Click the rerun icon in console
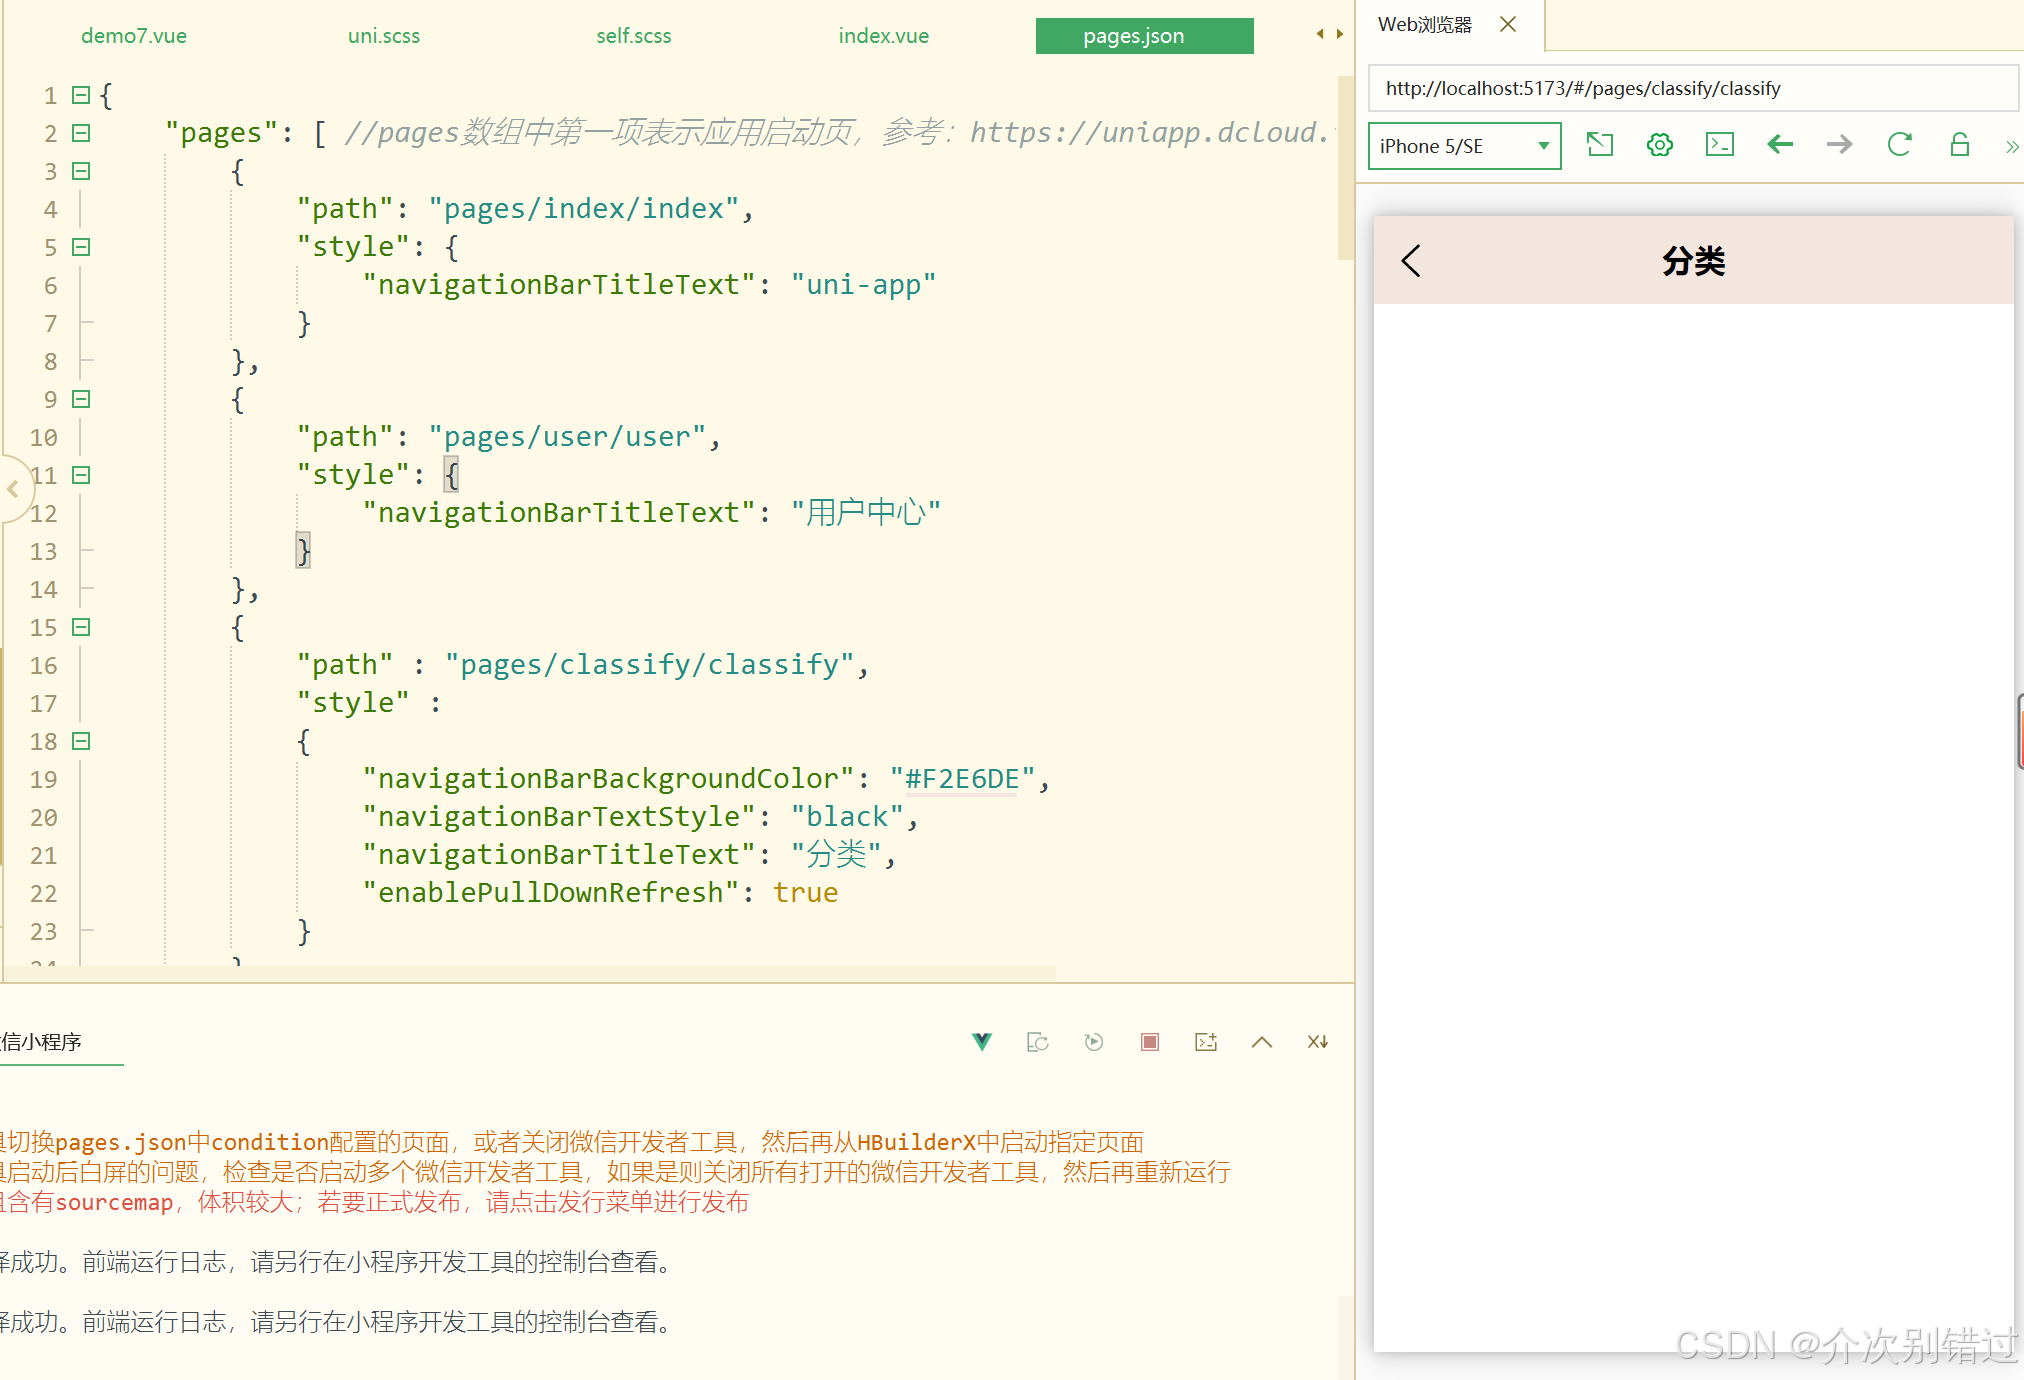2024x1380 pixels. (x=1094, y=1042)
